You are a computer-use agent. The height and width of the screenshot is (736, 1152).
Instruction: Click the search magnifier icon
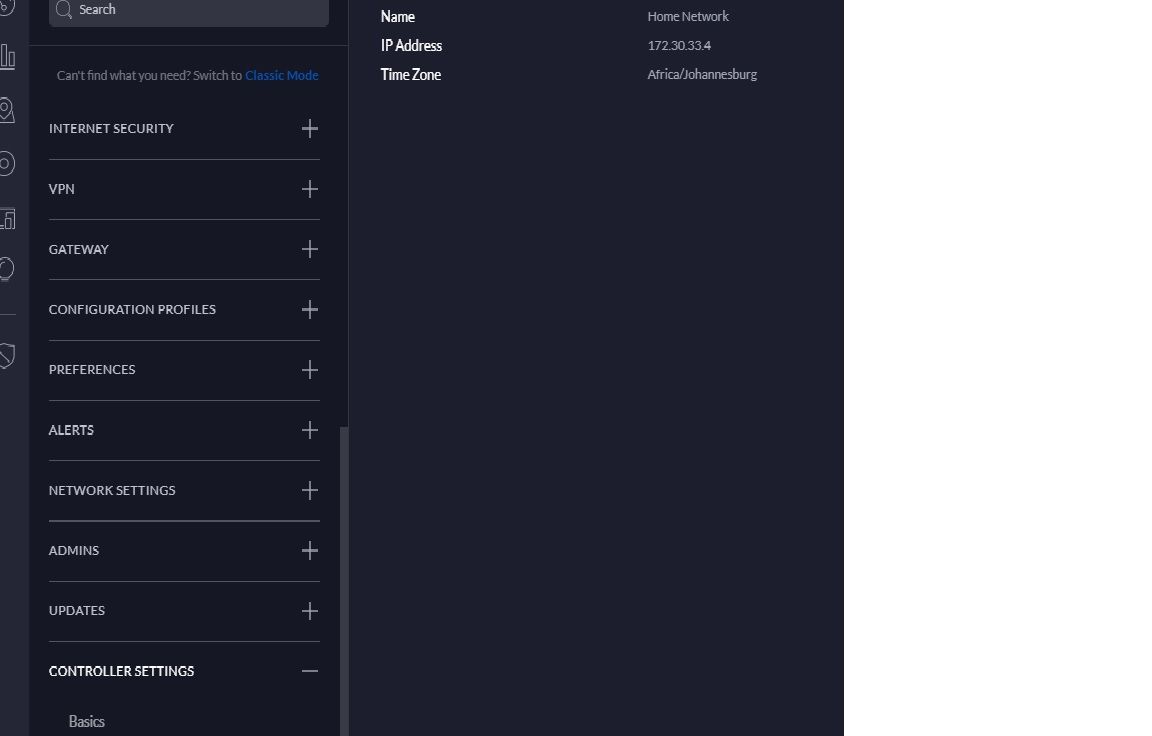(x=64, y=10)
